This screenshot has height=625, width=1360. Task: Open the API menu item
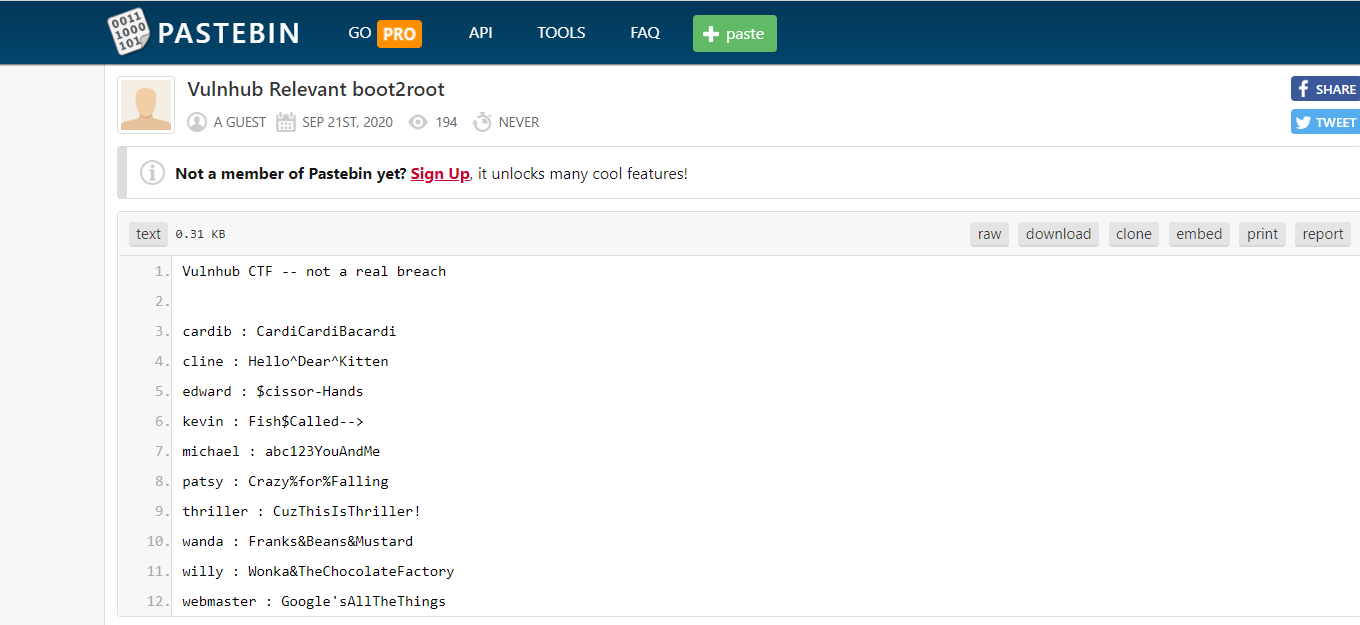click(x=481, y=33)
